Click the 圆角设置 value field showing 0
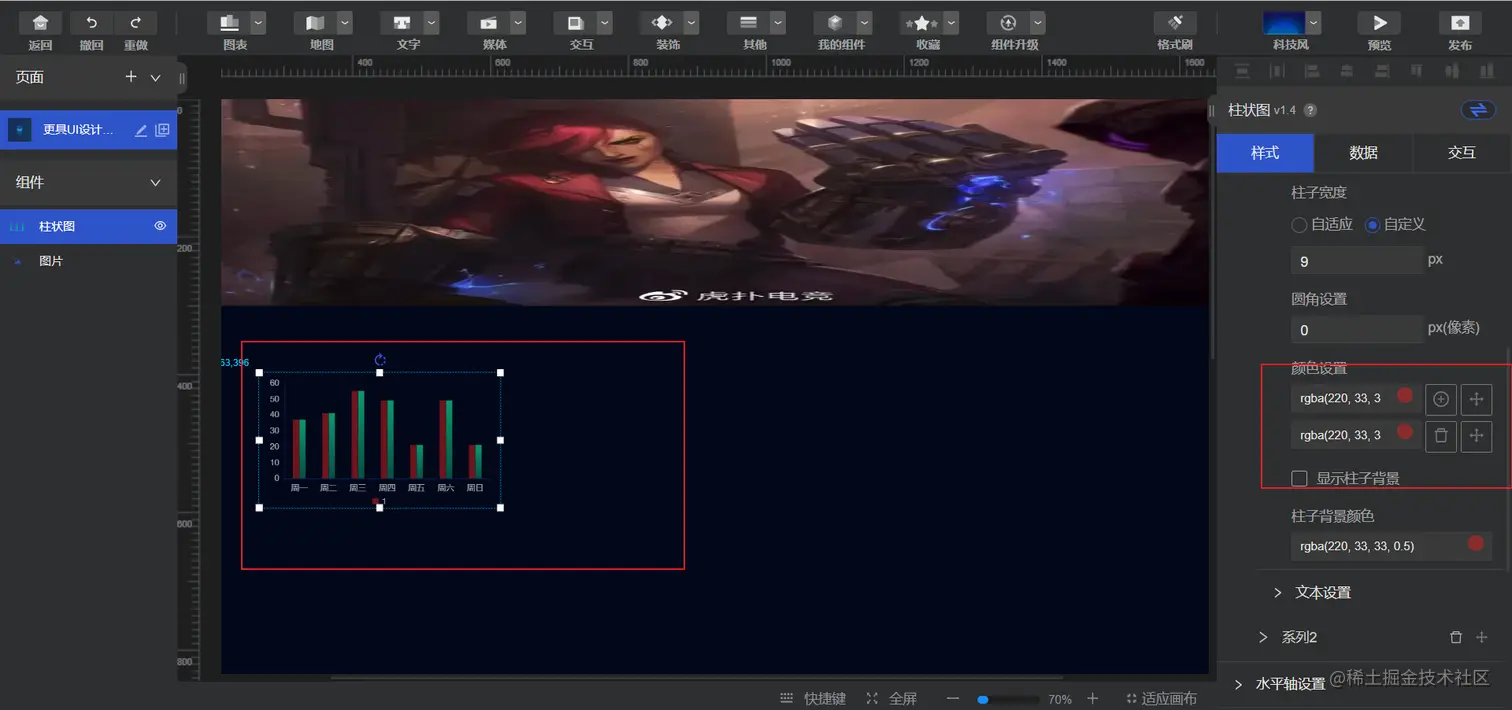The height and width of the screenshot is (710, 1512). point(1357,329)
